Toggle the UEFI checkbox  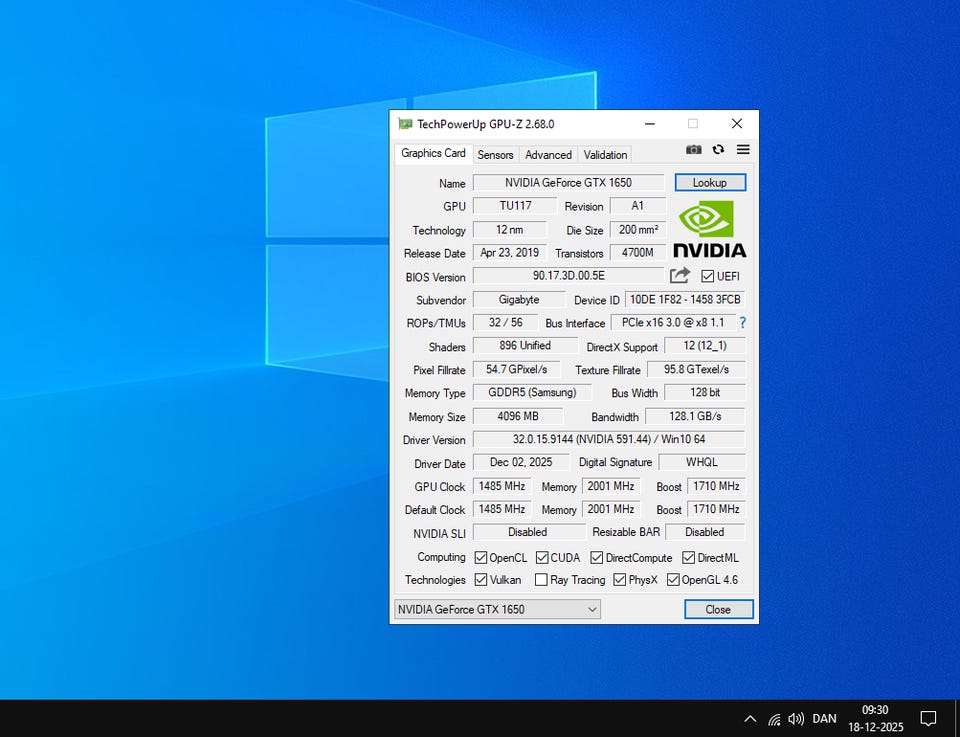point(708,276)
